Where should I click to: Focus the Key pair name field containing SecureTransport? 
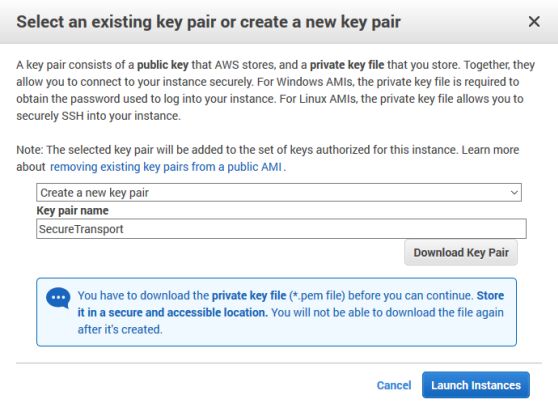coord(281,229)
